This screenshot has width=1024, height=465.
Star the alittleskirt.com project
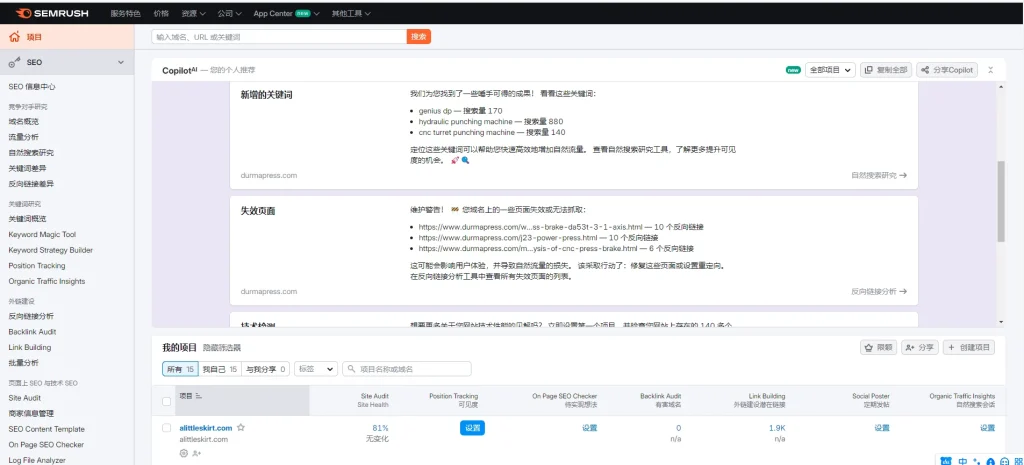pos(240,428)
